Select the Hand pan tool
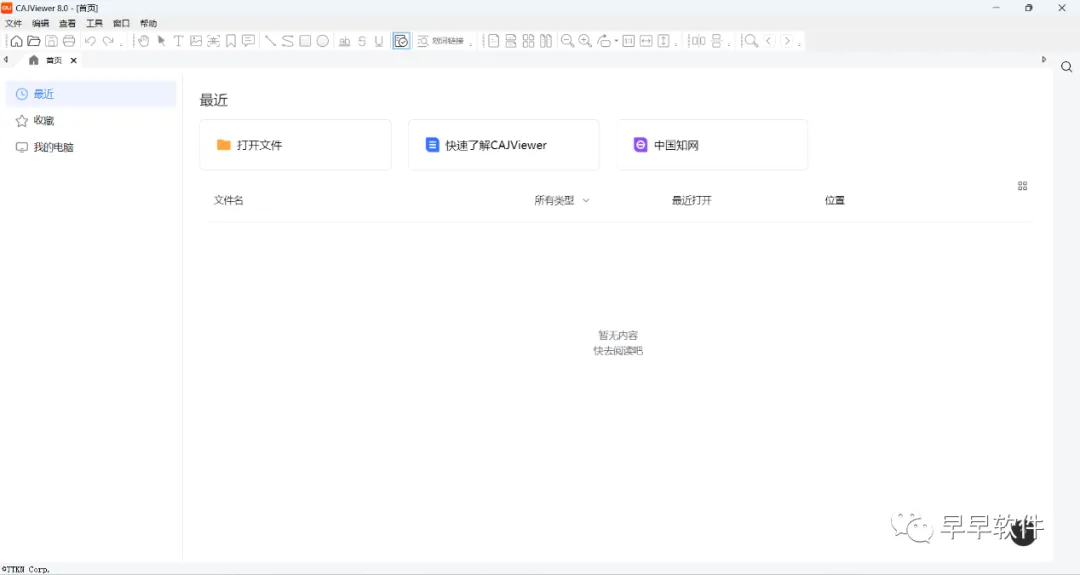Screen dimensions: 1080x575 (x=143, y=41)
